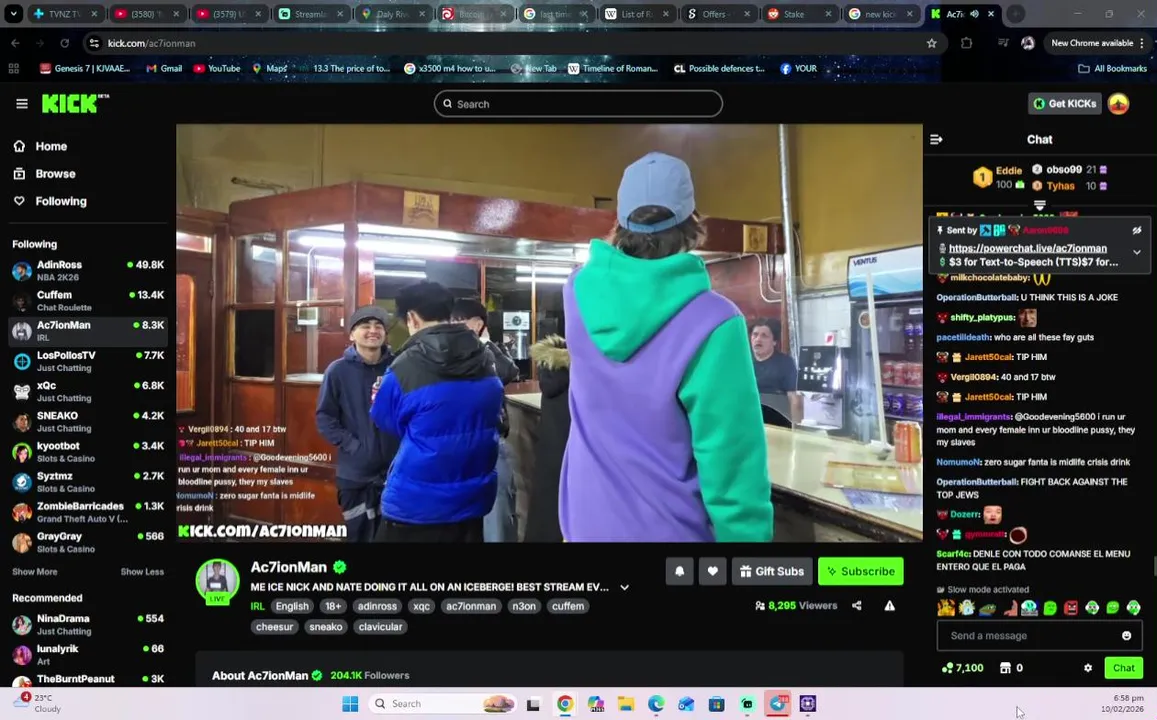The width and height of the screenshot is (1157, 720).
Task: Bookmark this page star icon
Action: point(932,44)
